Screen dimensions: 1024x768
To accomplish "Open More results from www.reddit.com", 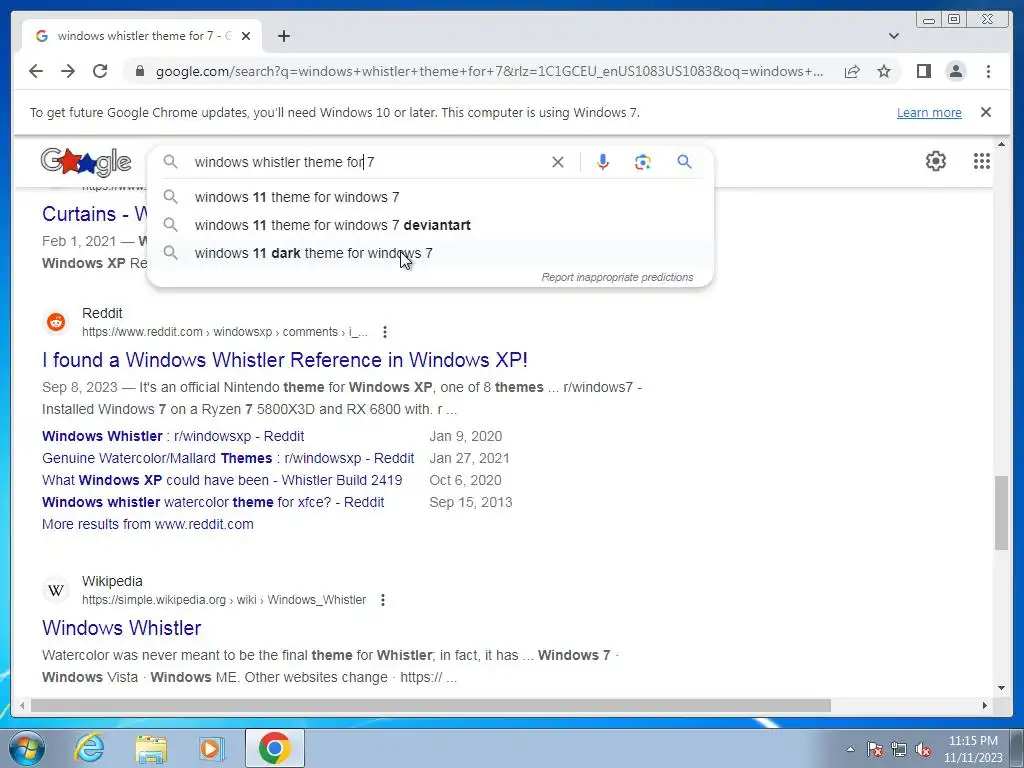I will (148, 524).
